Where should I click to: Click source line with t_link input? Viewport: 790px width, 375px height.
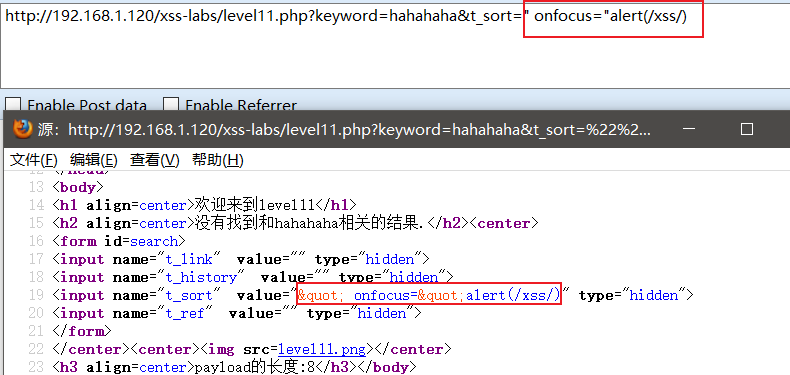tap(241, 260)
